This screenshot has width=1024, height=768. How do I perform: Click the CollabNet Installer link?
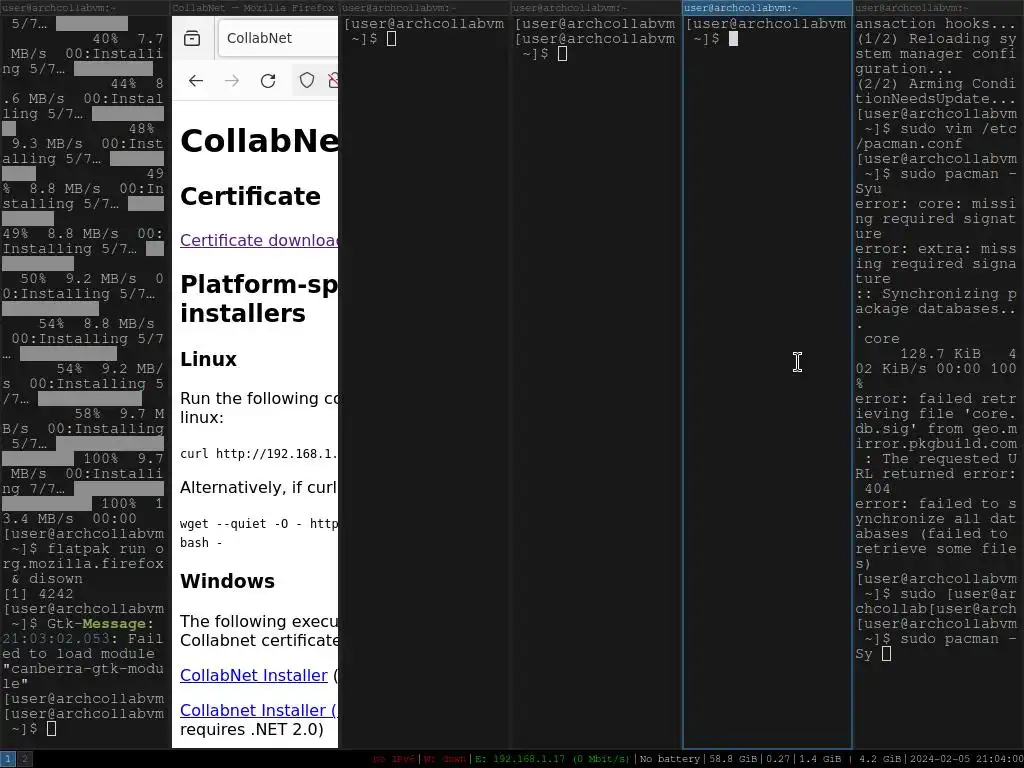[x=253, y=675]
